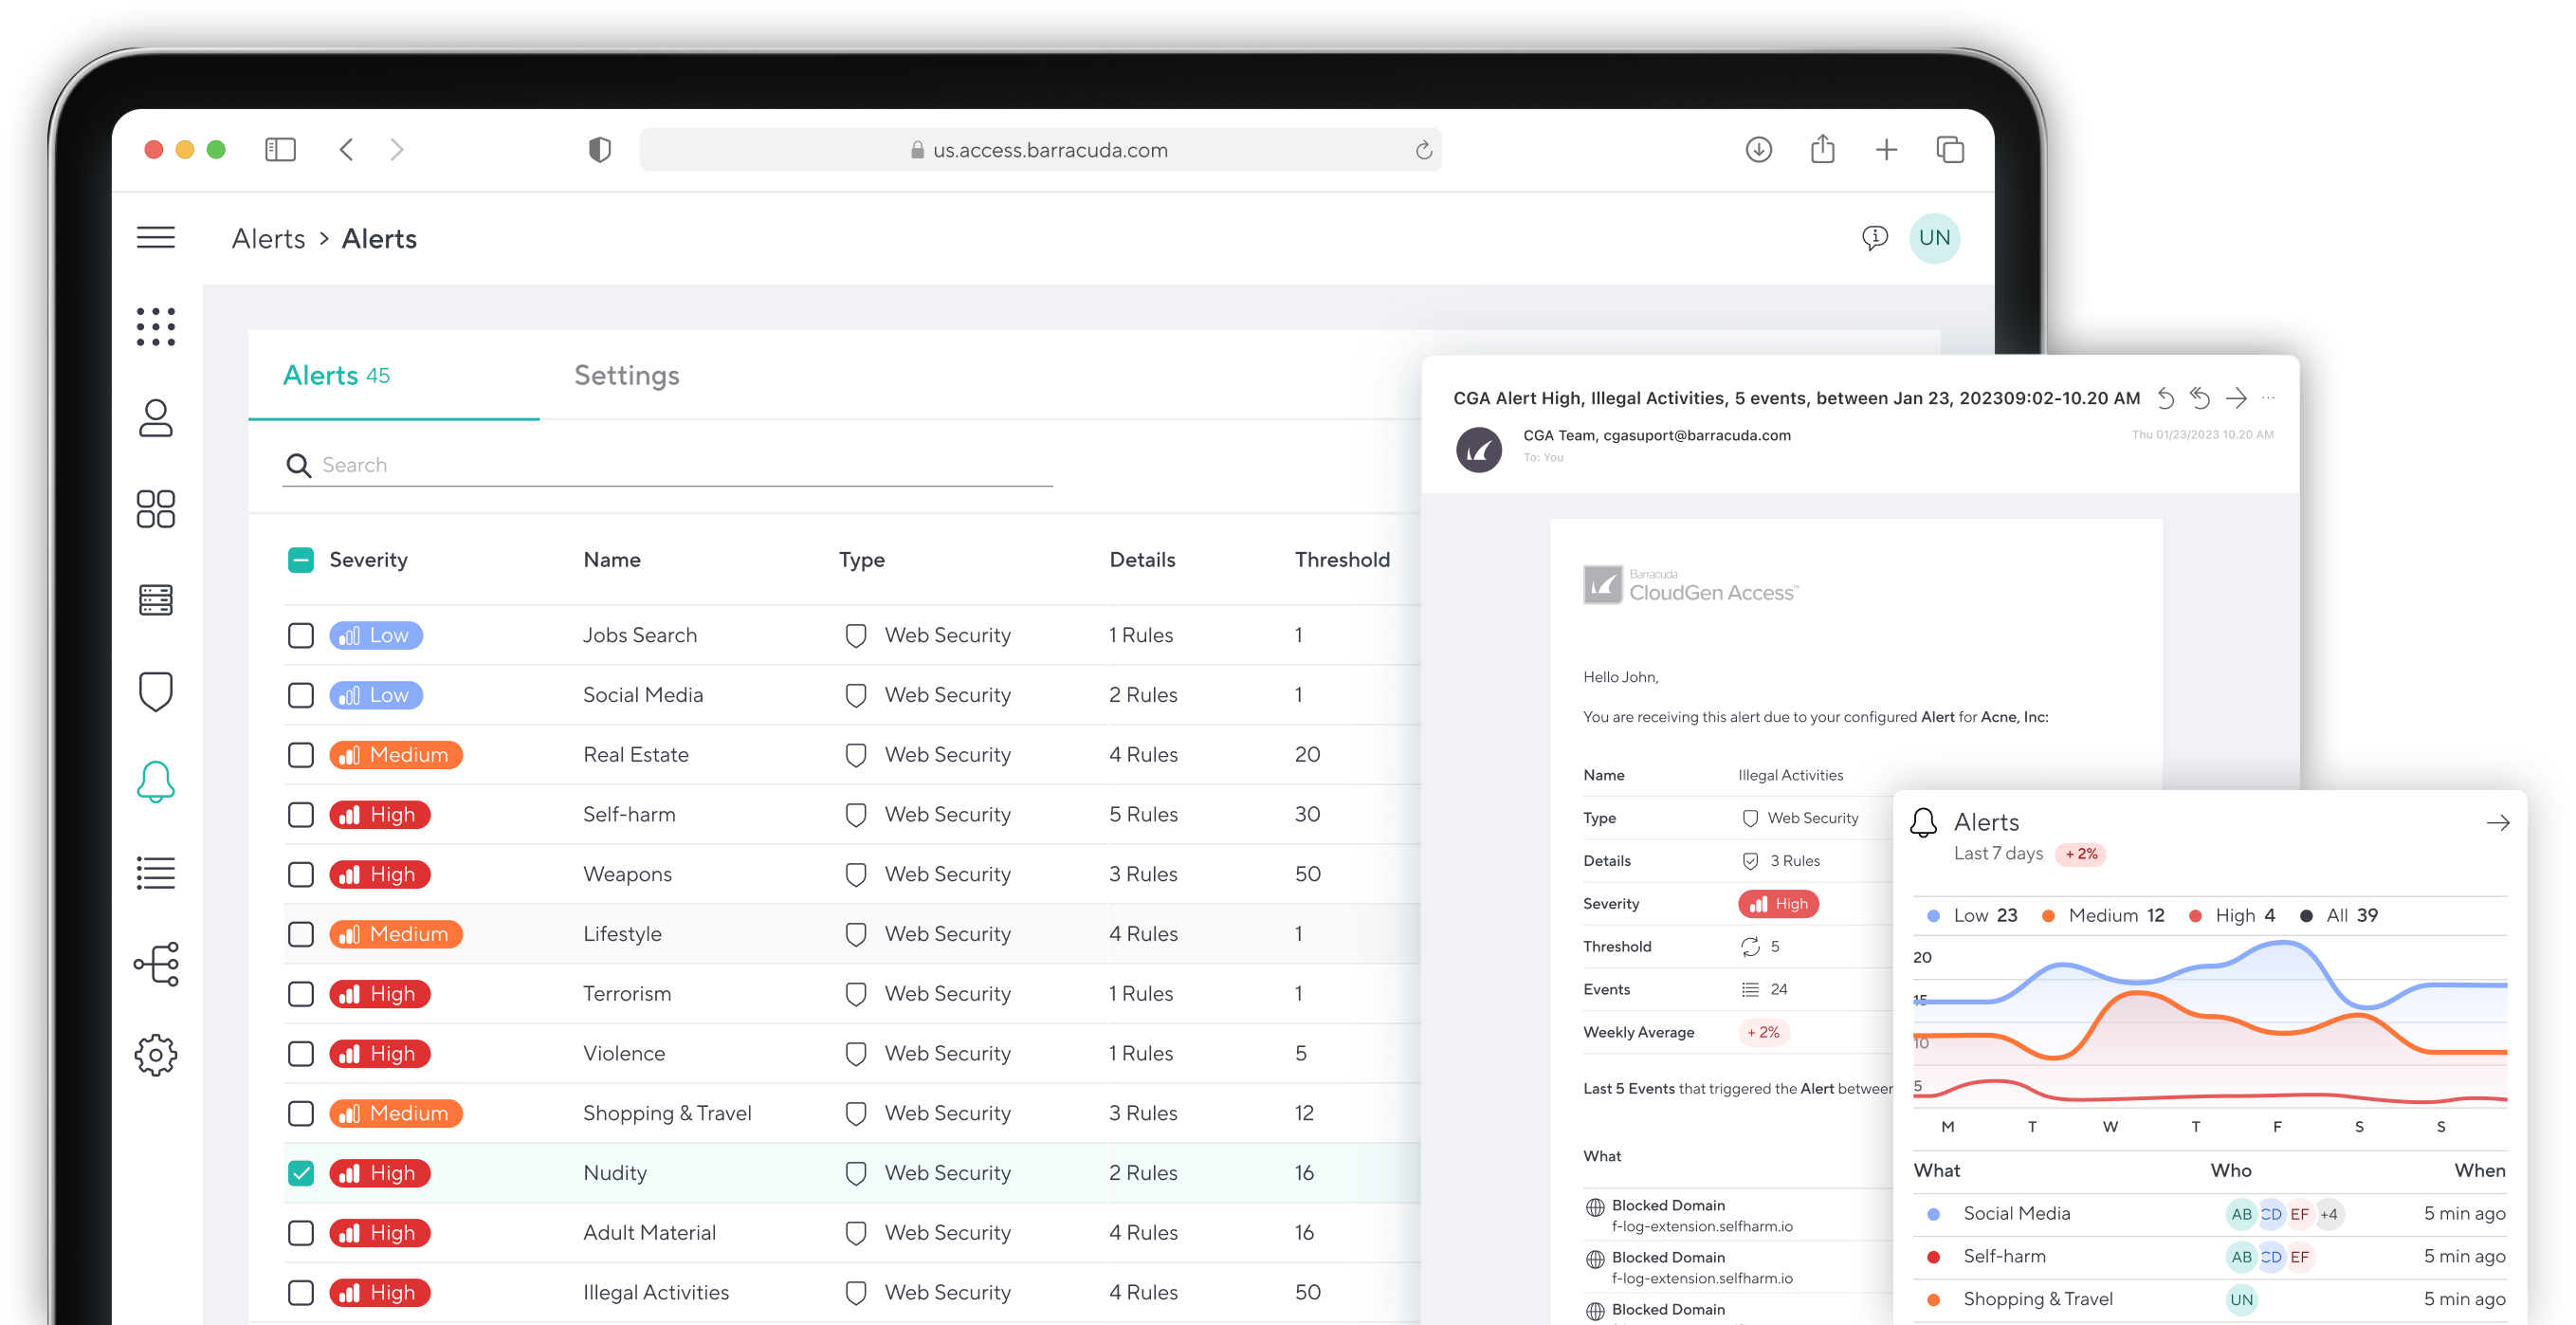2576x1325 pixels.
Task: Click the gear settings sidebar icon
Action: pyautogui.click(x=155, y=1055)
